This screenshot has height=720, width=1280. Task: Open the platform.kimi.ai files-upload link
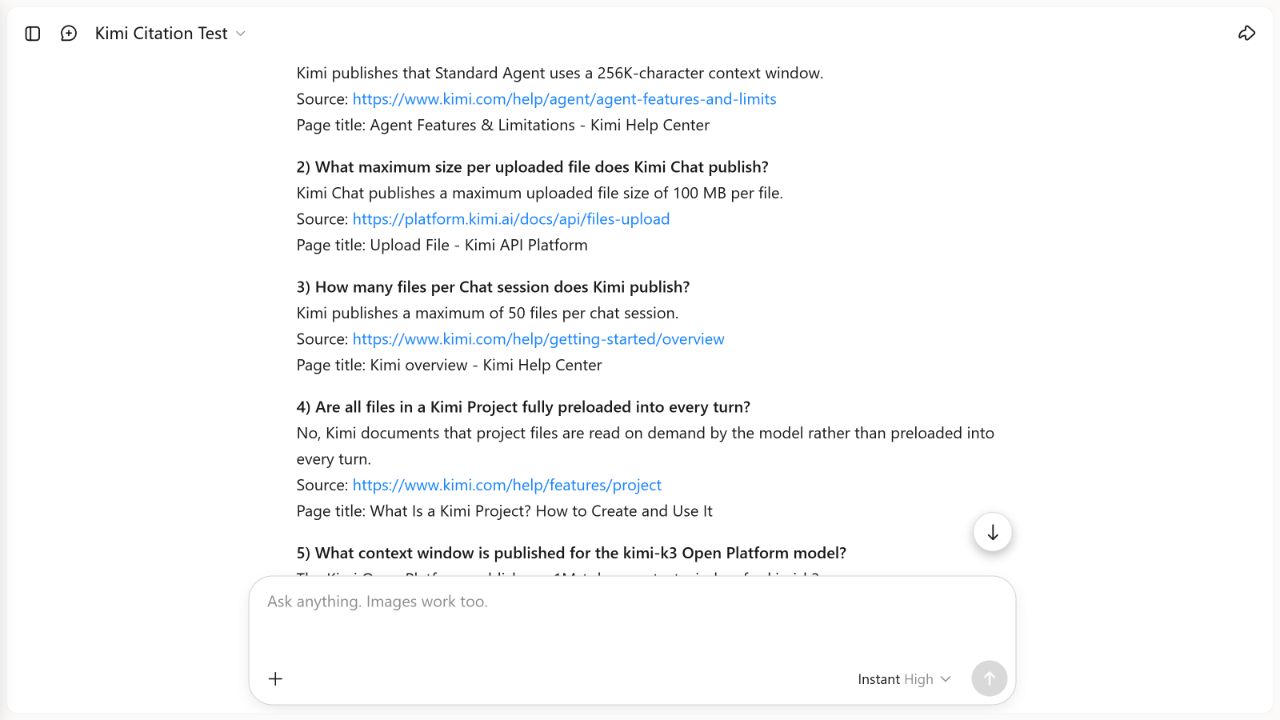click(511, 219)
